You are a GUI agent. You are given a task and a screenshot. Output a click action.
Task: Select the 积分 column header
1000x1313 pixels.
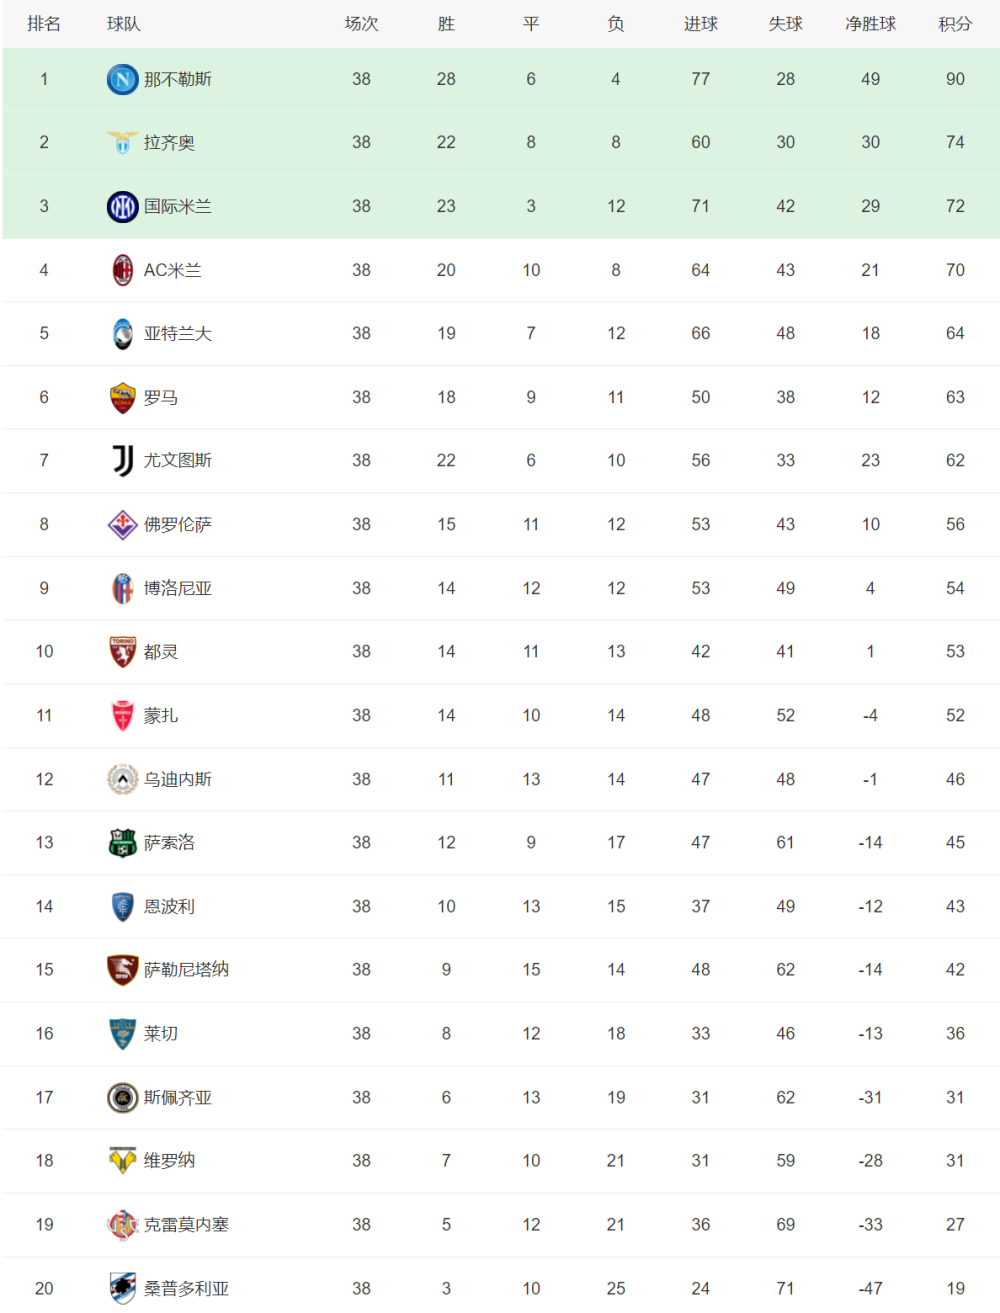[x=955, y=24]
